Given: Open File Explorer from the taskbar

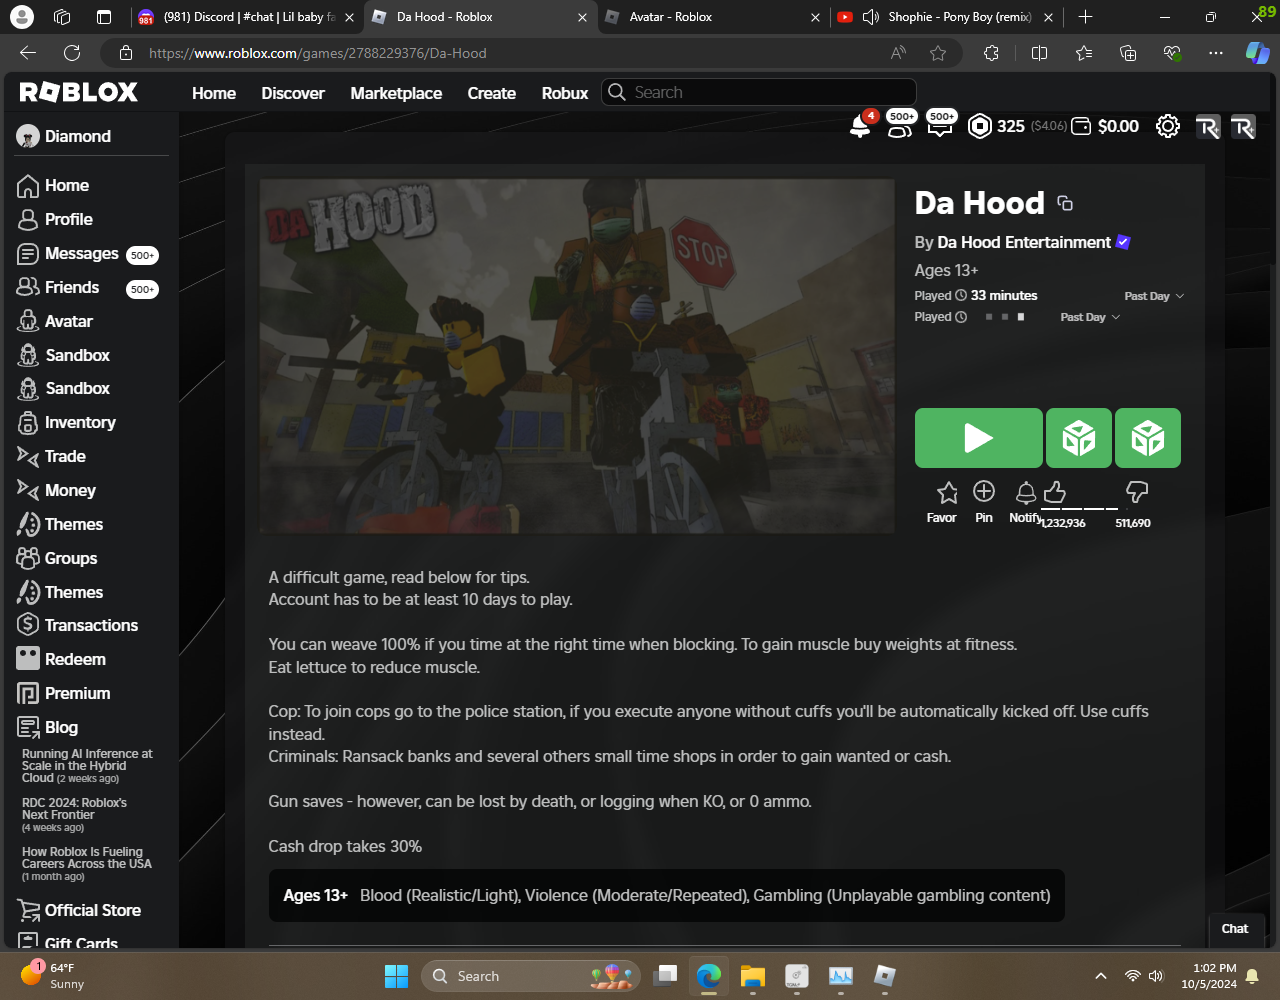Looking at the screenshot, I should (x=752, y=976).
